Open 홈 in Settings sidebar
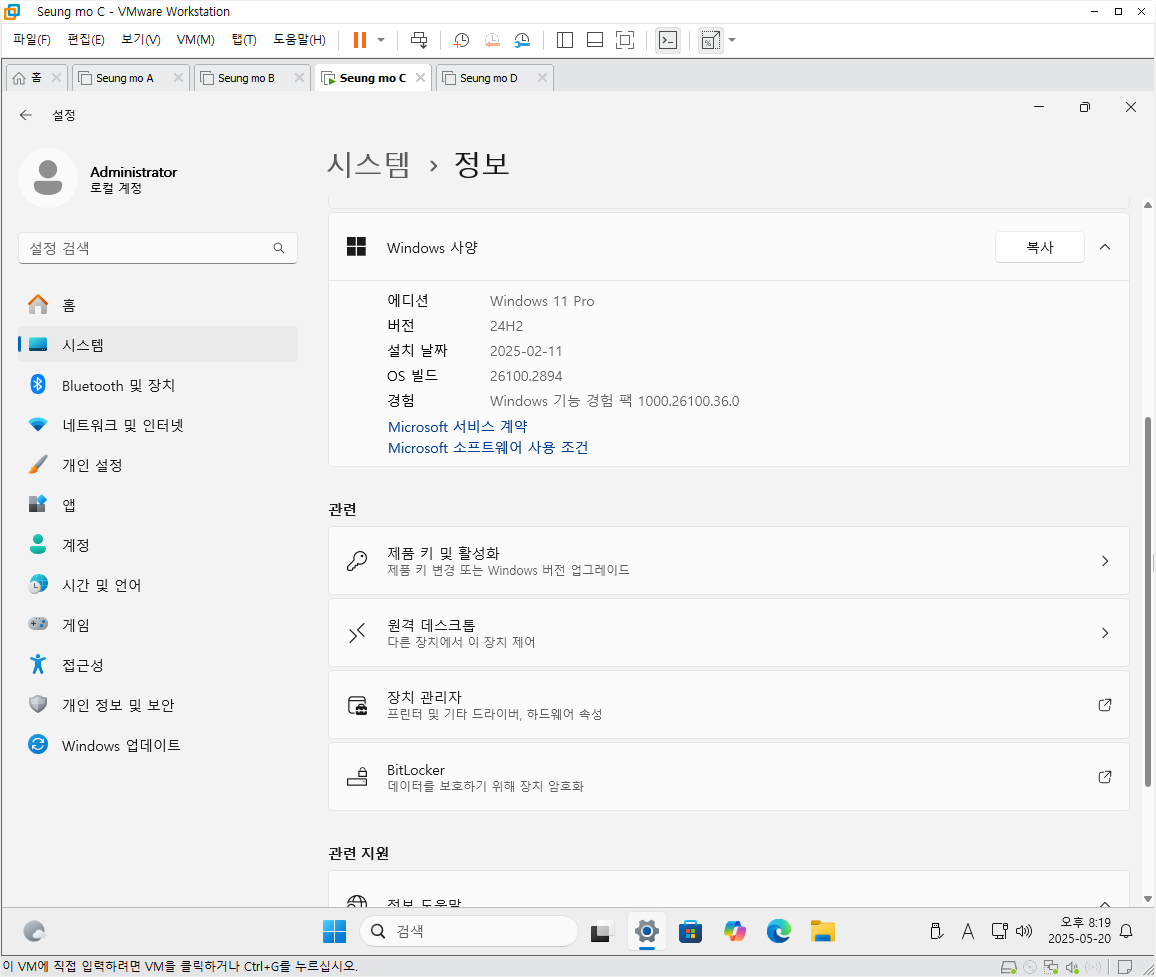Image resolution: width=1156 pixels, height=977 pixels. click(158, 305)
